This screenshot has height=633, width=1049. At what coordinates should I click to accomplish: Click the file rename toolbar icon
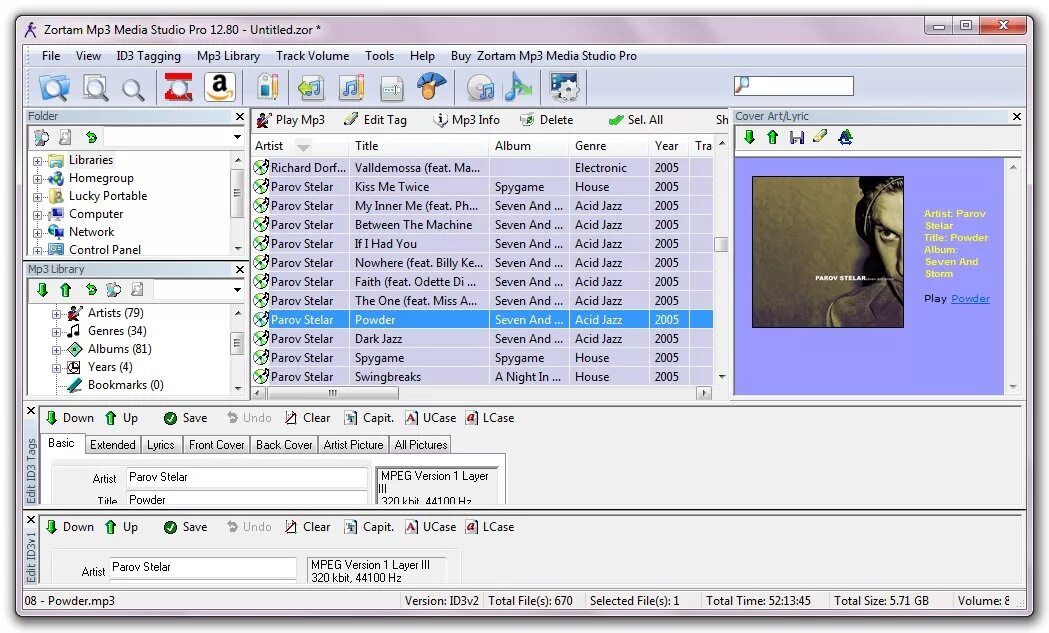coord(392,88)
